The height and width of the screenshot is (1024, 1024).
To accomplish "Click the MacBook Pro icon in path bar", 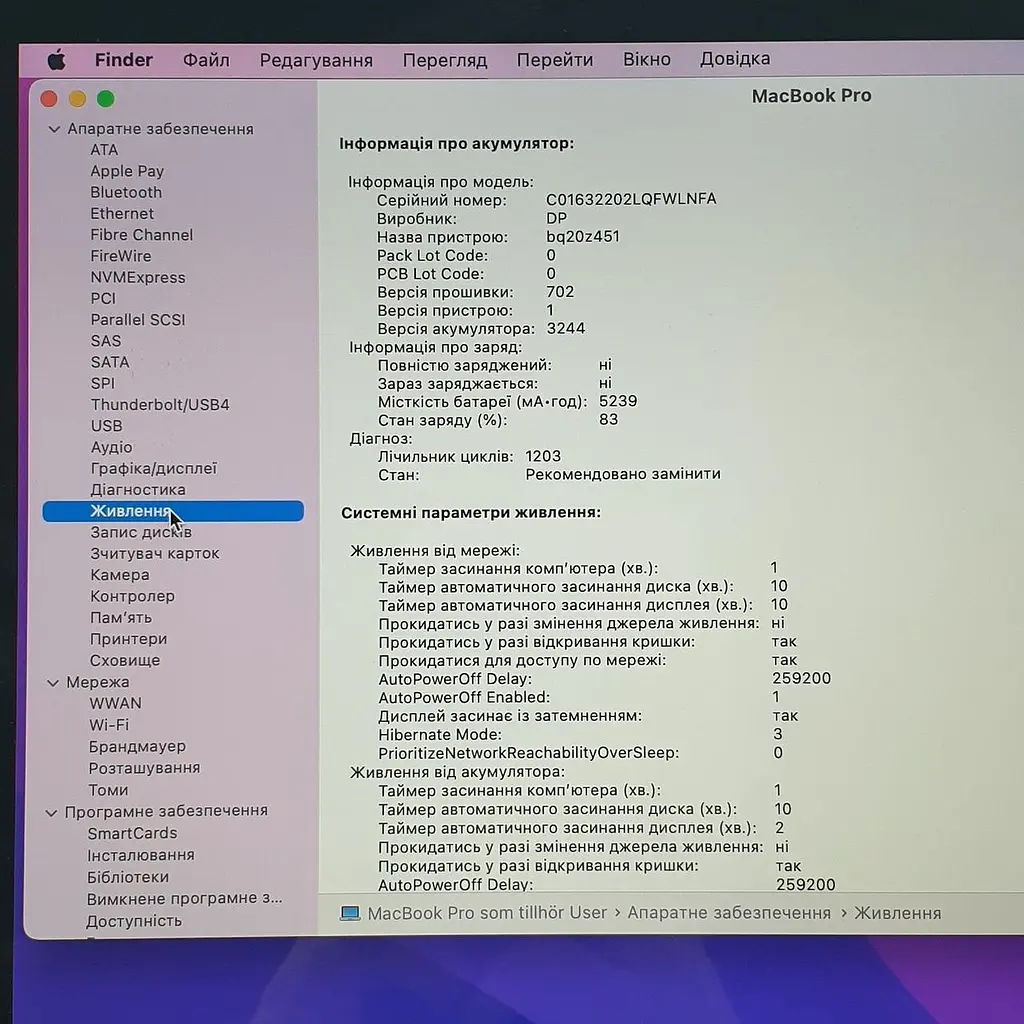I will (x=350, y=912).
